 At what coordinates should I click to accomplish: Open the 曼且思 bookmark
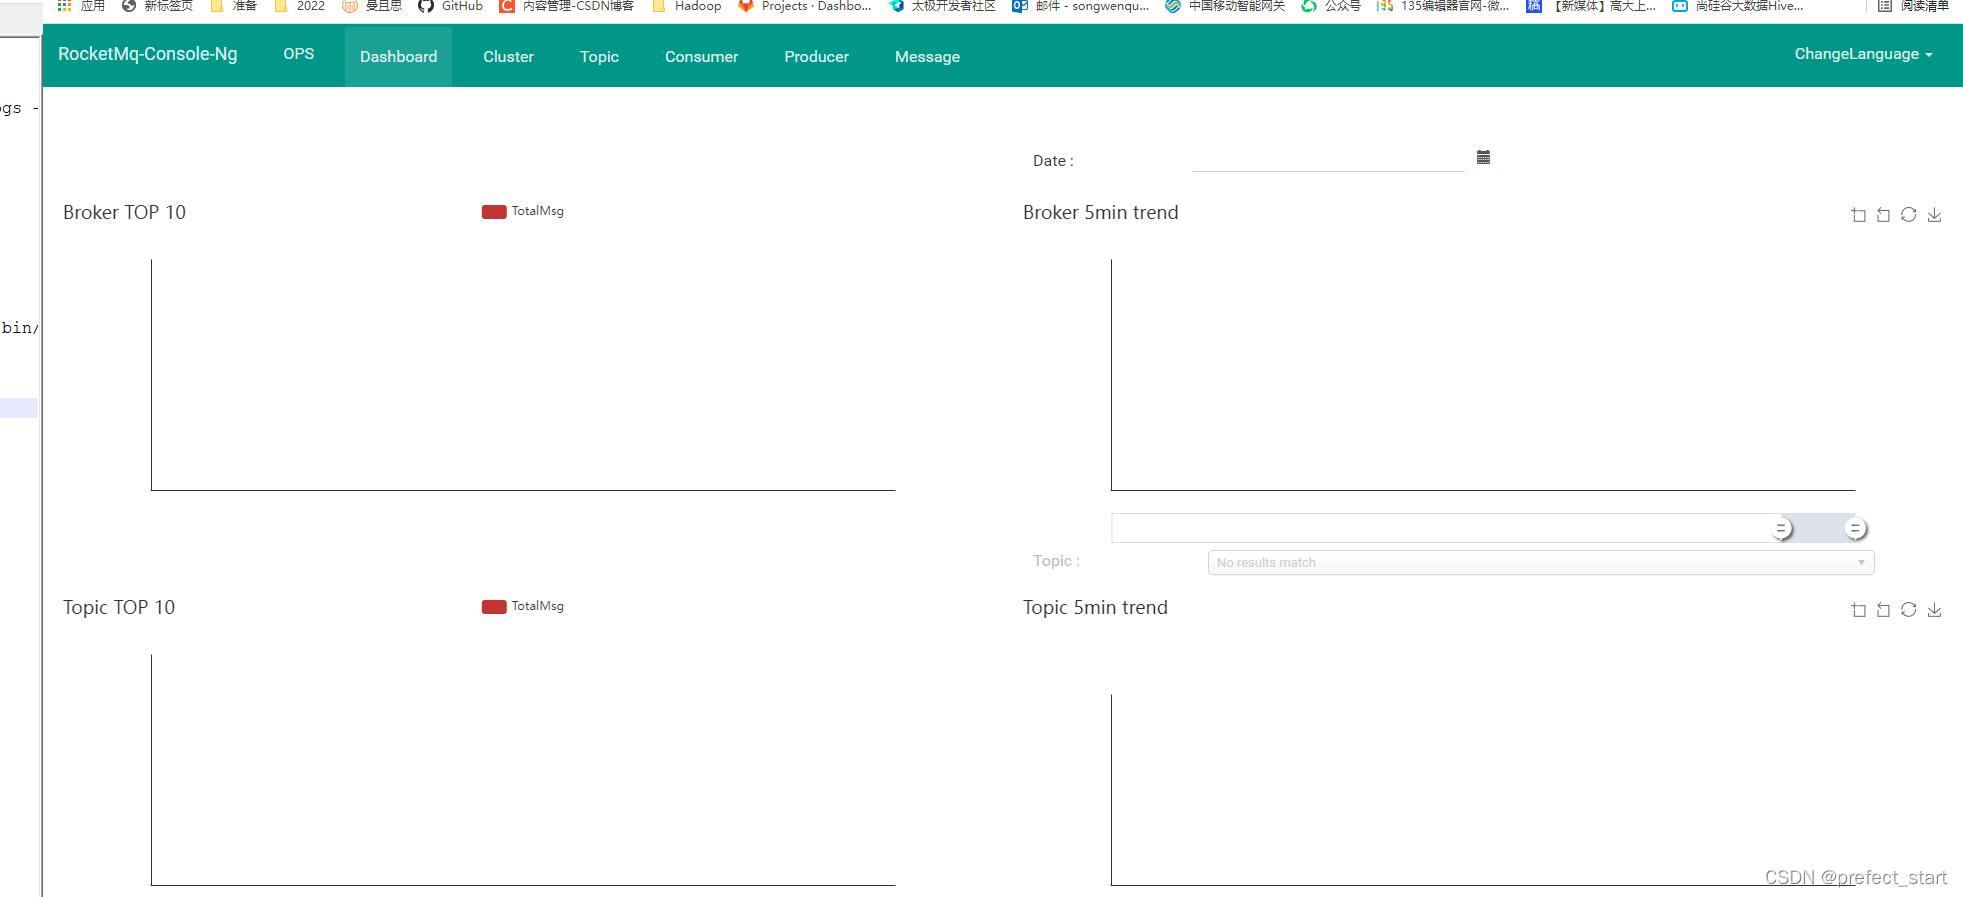pos(372,6)
